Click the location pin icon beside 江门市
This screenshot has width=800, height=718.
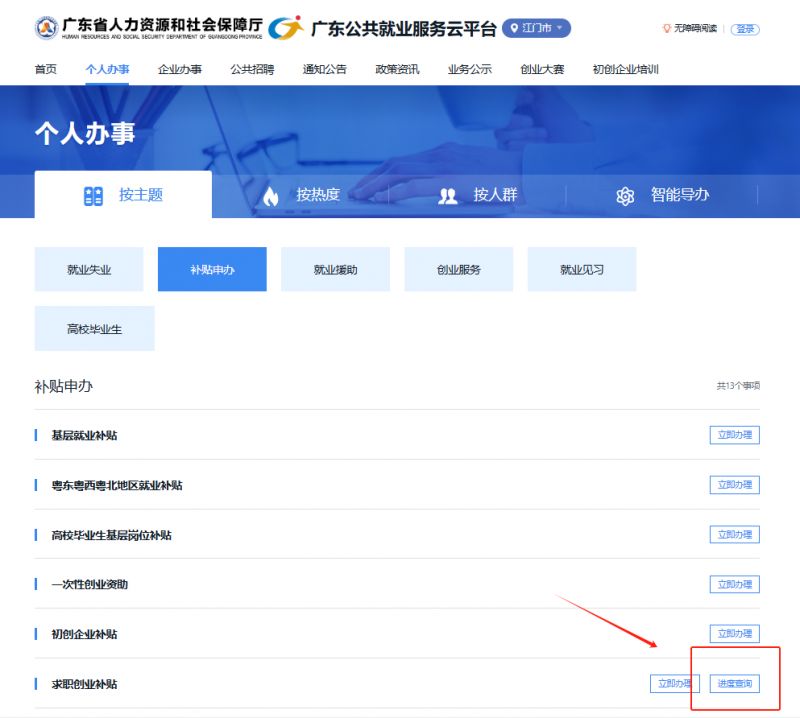click(513, 28)
